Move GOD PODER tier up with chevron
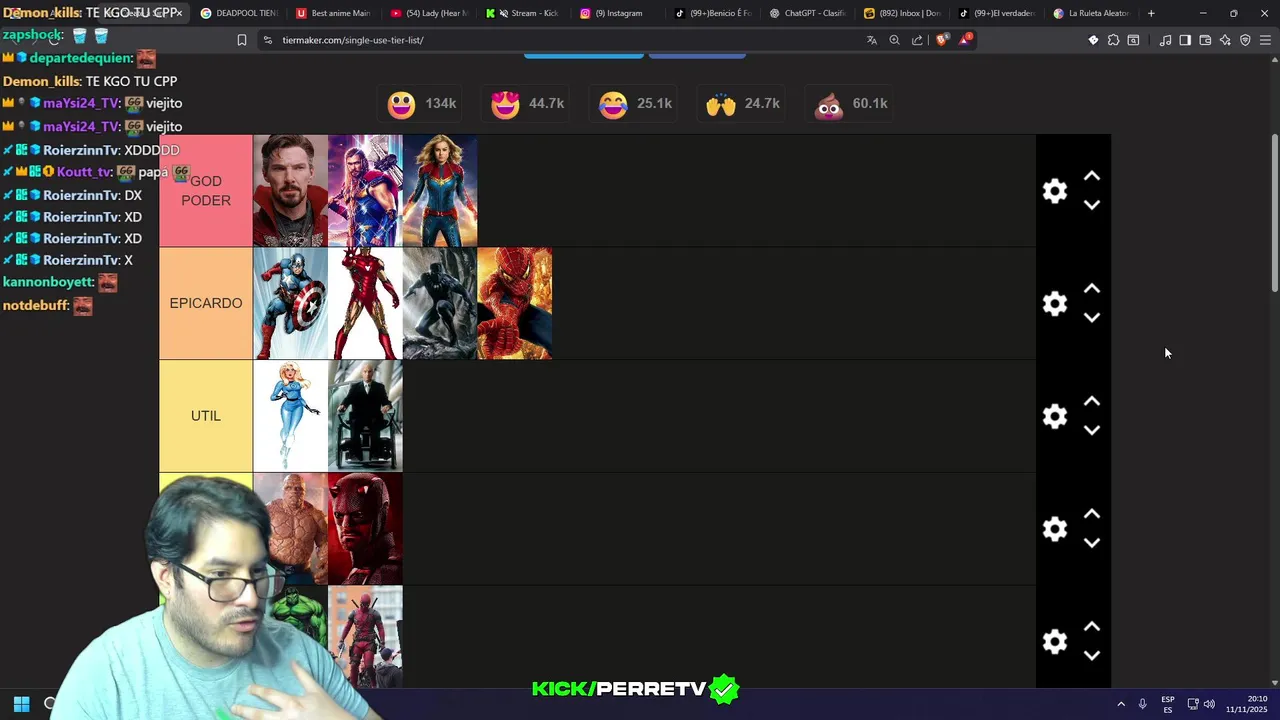1280x720 pixels. coord(1092,176)
